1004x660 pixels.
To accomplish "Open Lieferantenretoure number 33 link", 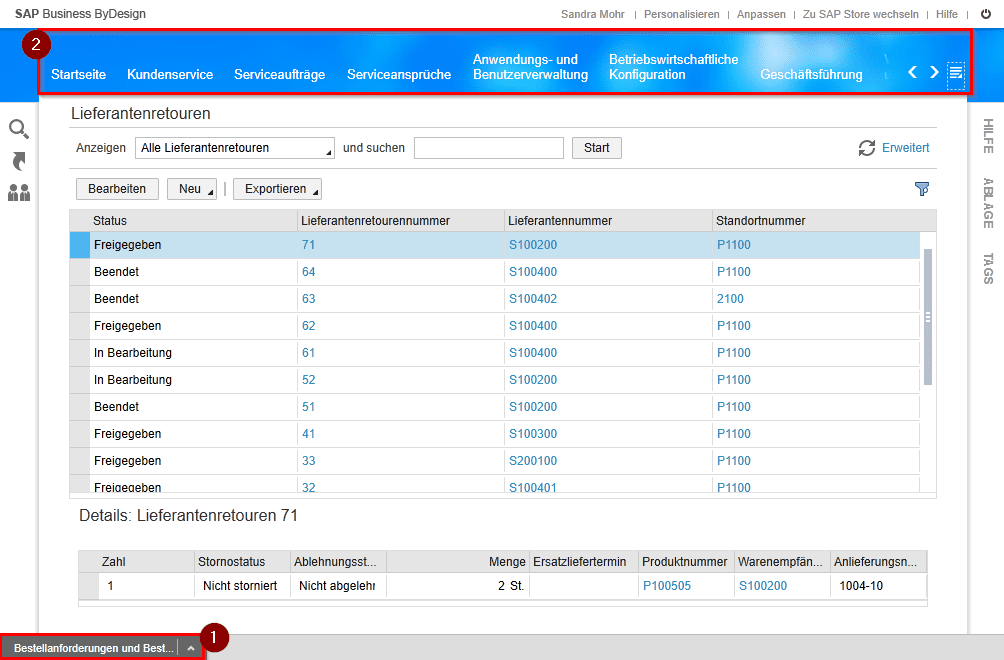I will (309, 460).
